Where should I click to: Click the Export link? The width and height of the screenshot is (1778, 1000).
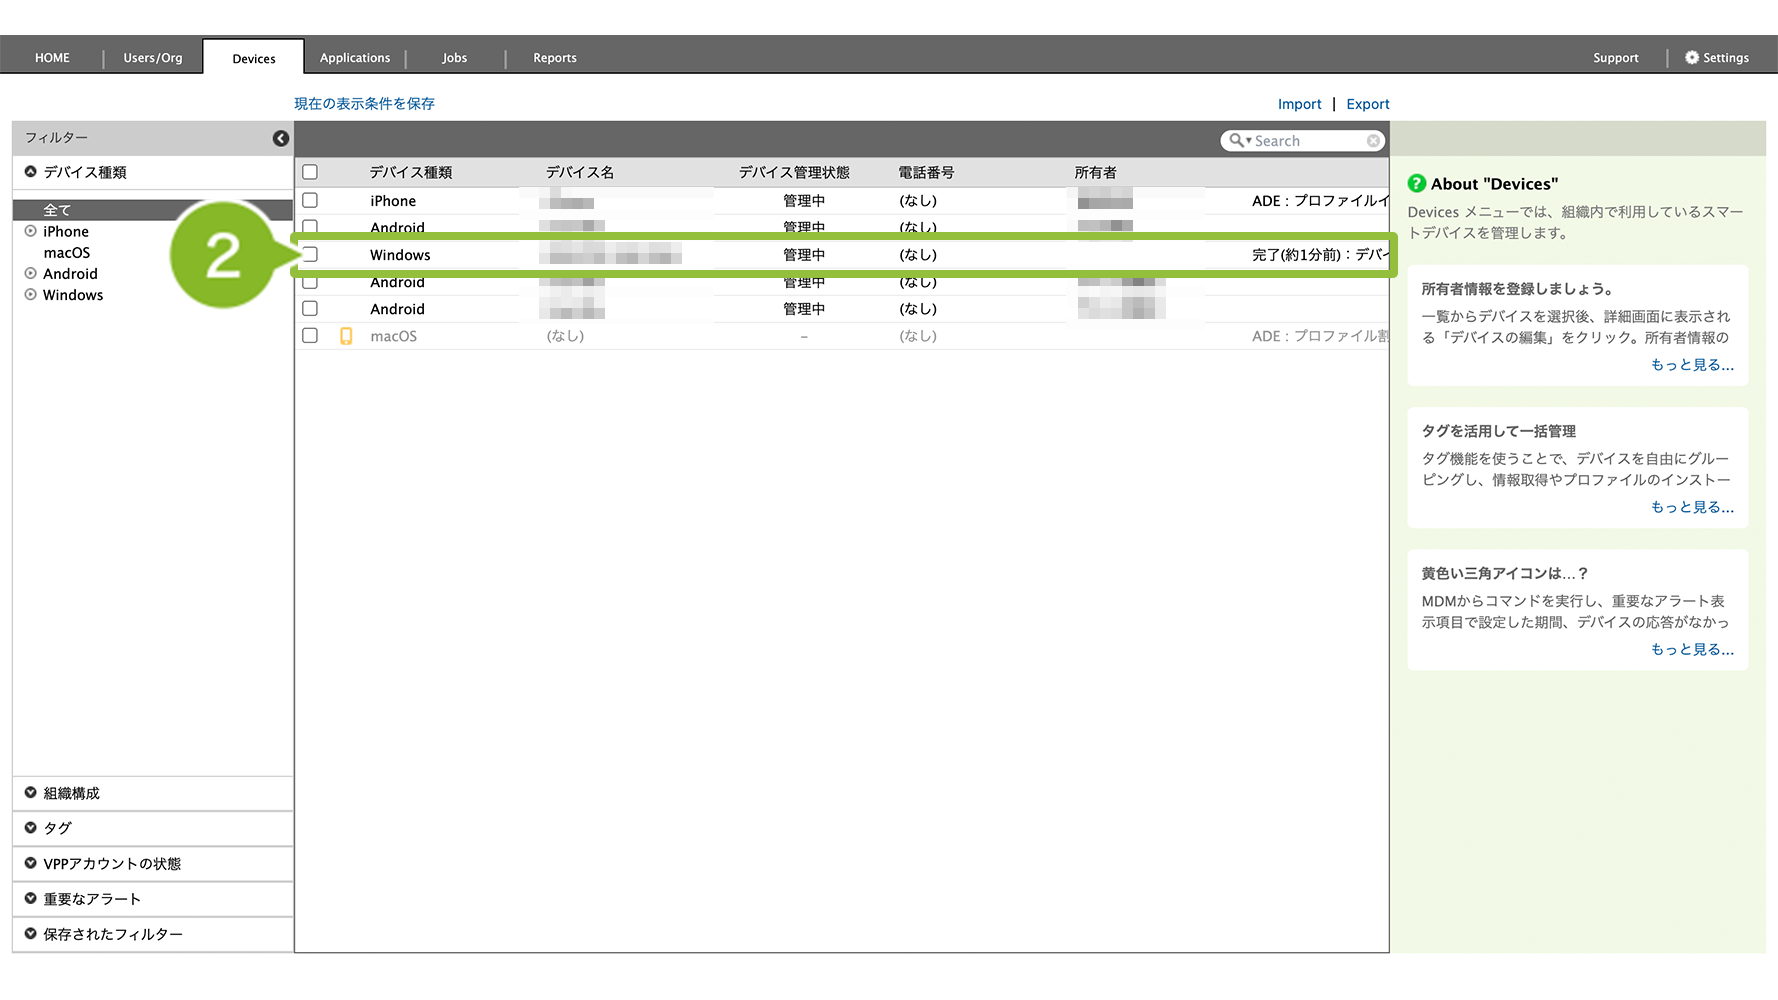1367,104
